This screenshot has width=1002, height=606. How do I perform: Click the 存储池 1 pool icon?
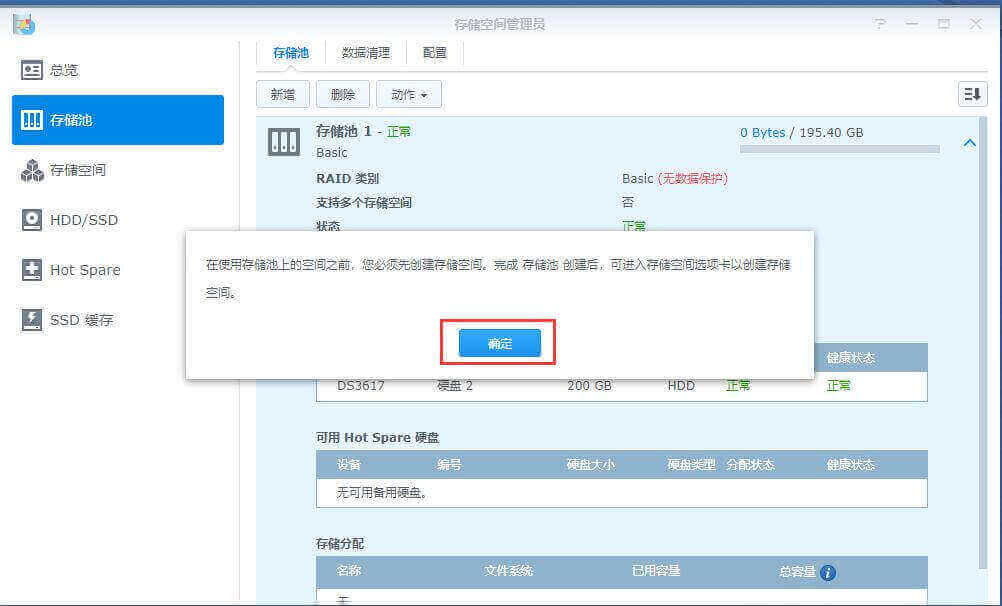point(283,142)
